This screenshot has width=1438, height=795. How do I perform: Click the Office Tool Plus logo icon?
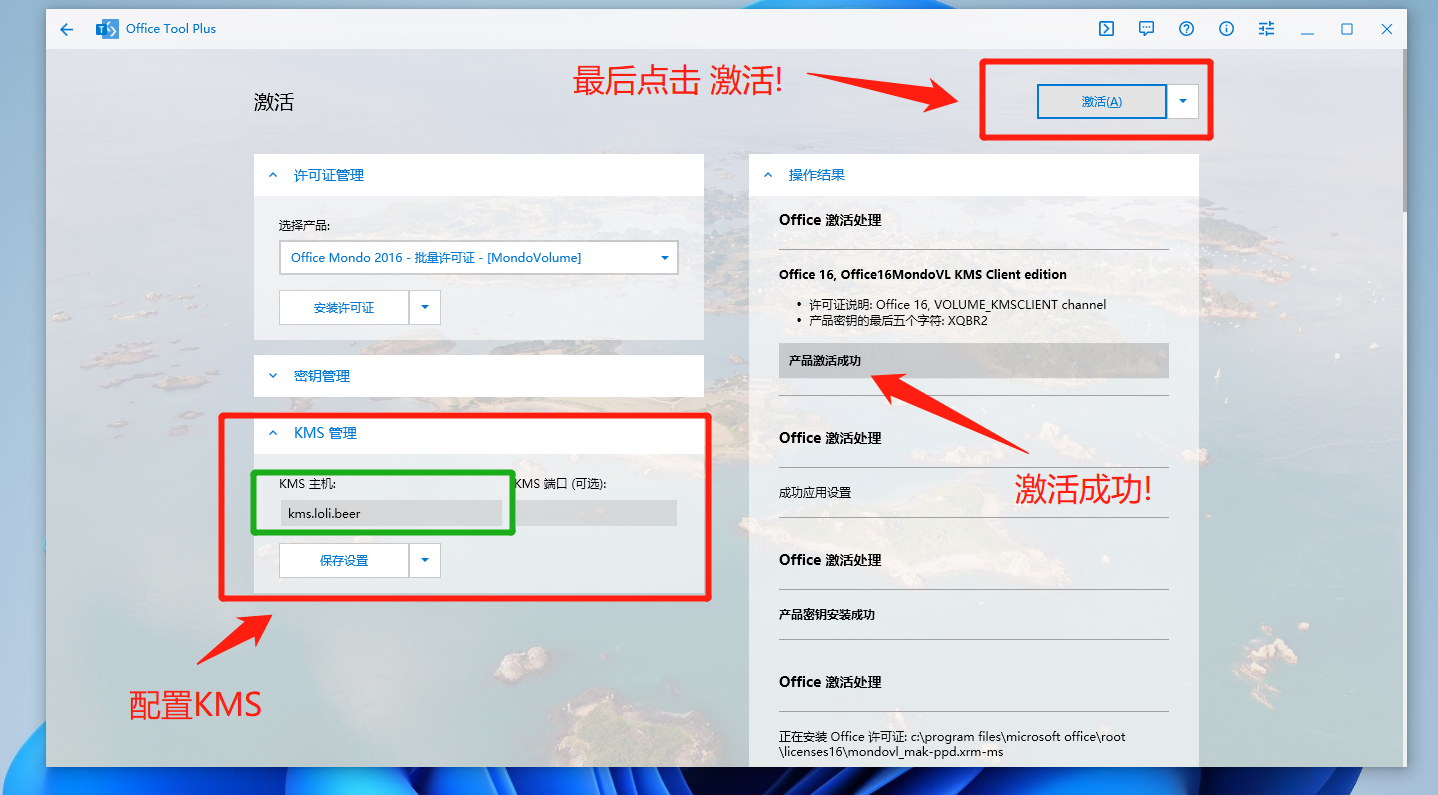click(x=106, y=29)
